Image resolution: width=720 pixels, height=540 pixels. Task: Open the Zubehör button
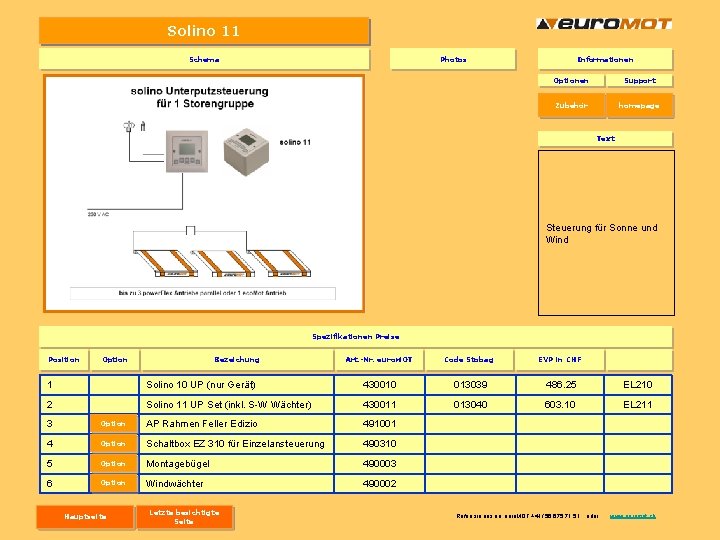571,105
